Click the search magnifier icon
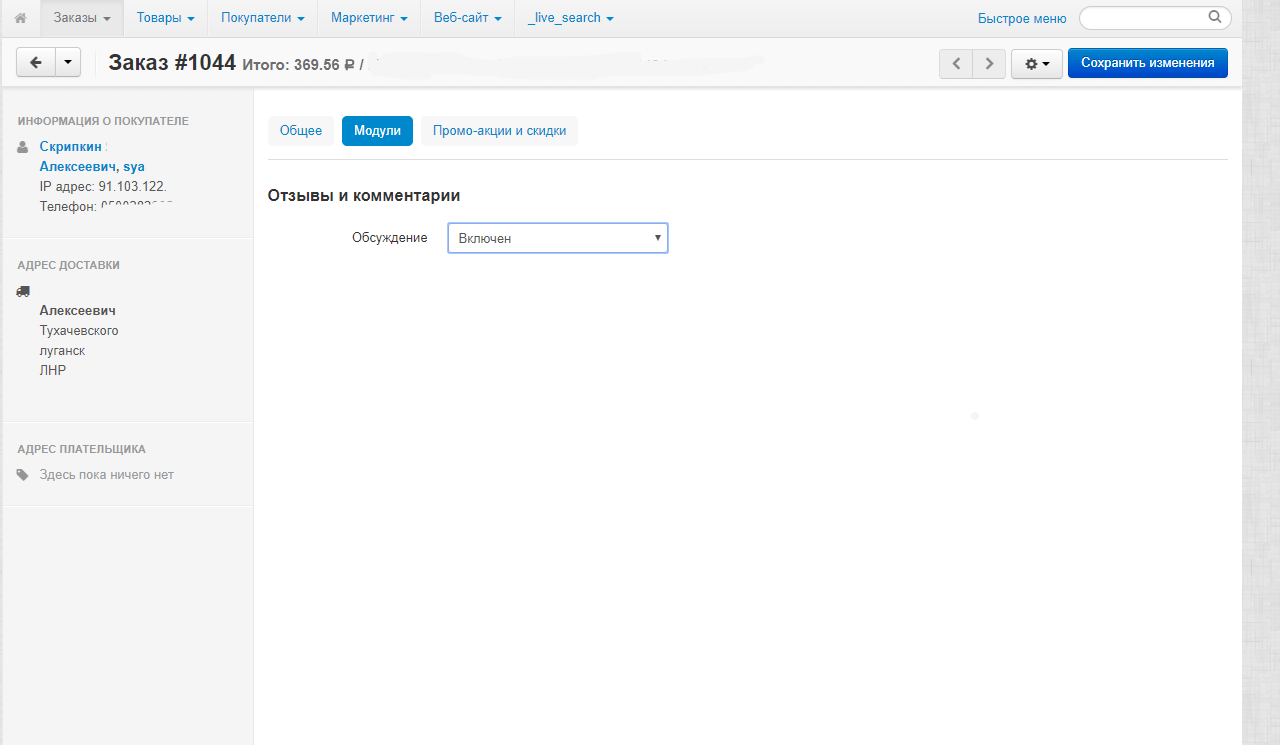The width and height of the screenshot is (1280, 745). (1215, 17)
